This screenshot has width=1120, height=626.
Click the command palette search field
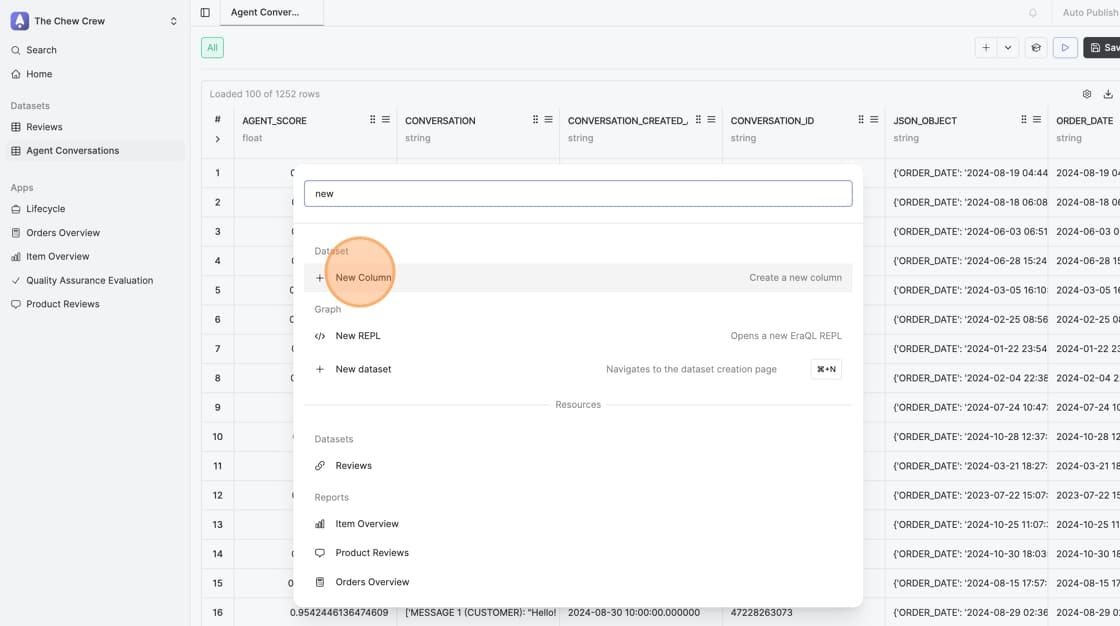(x=578, y=194)
